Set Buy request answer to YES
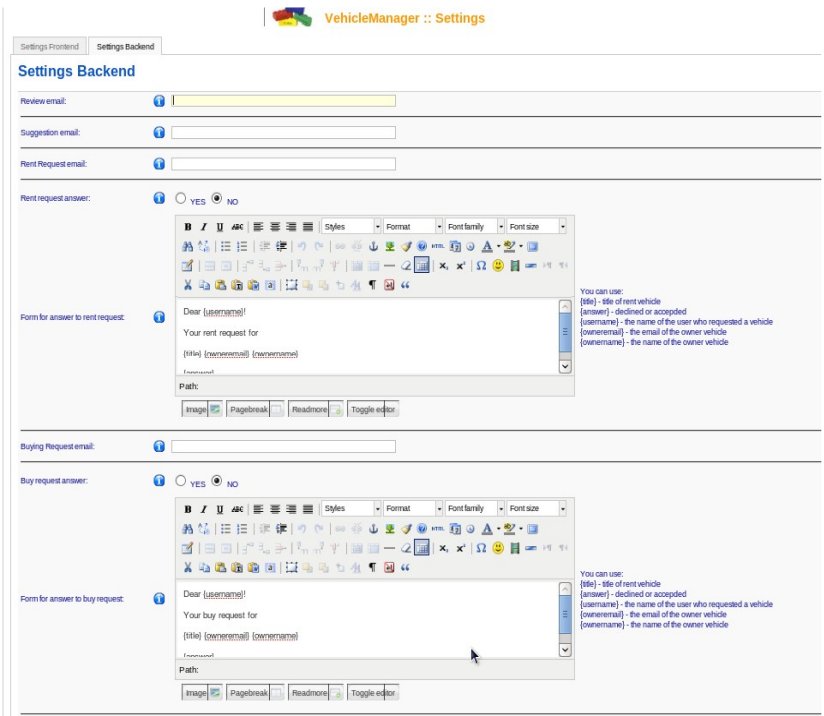The height and width of the screenshot is (716, 824). pyautogui.click(x=181, y=480)
